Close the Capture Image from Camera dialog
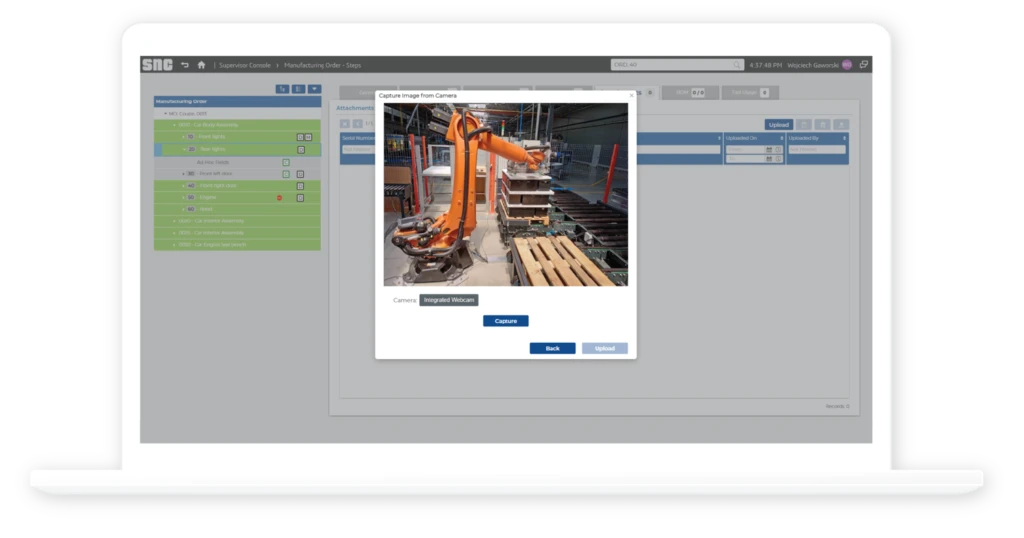Image resolution: width=1024 pixels, height=538 pixels. [630, 96]
